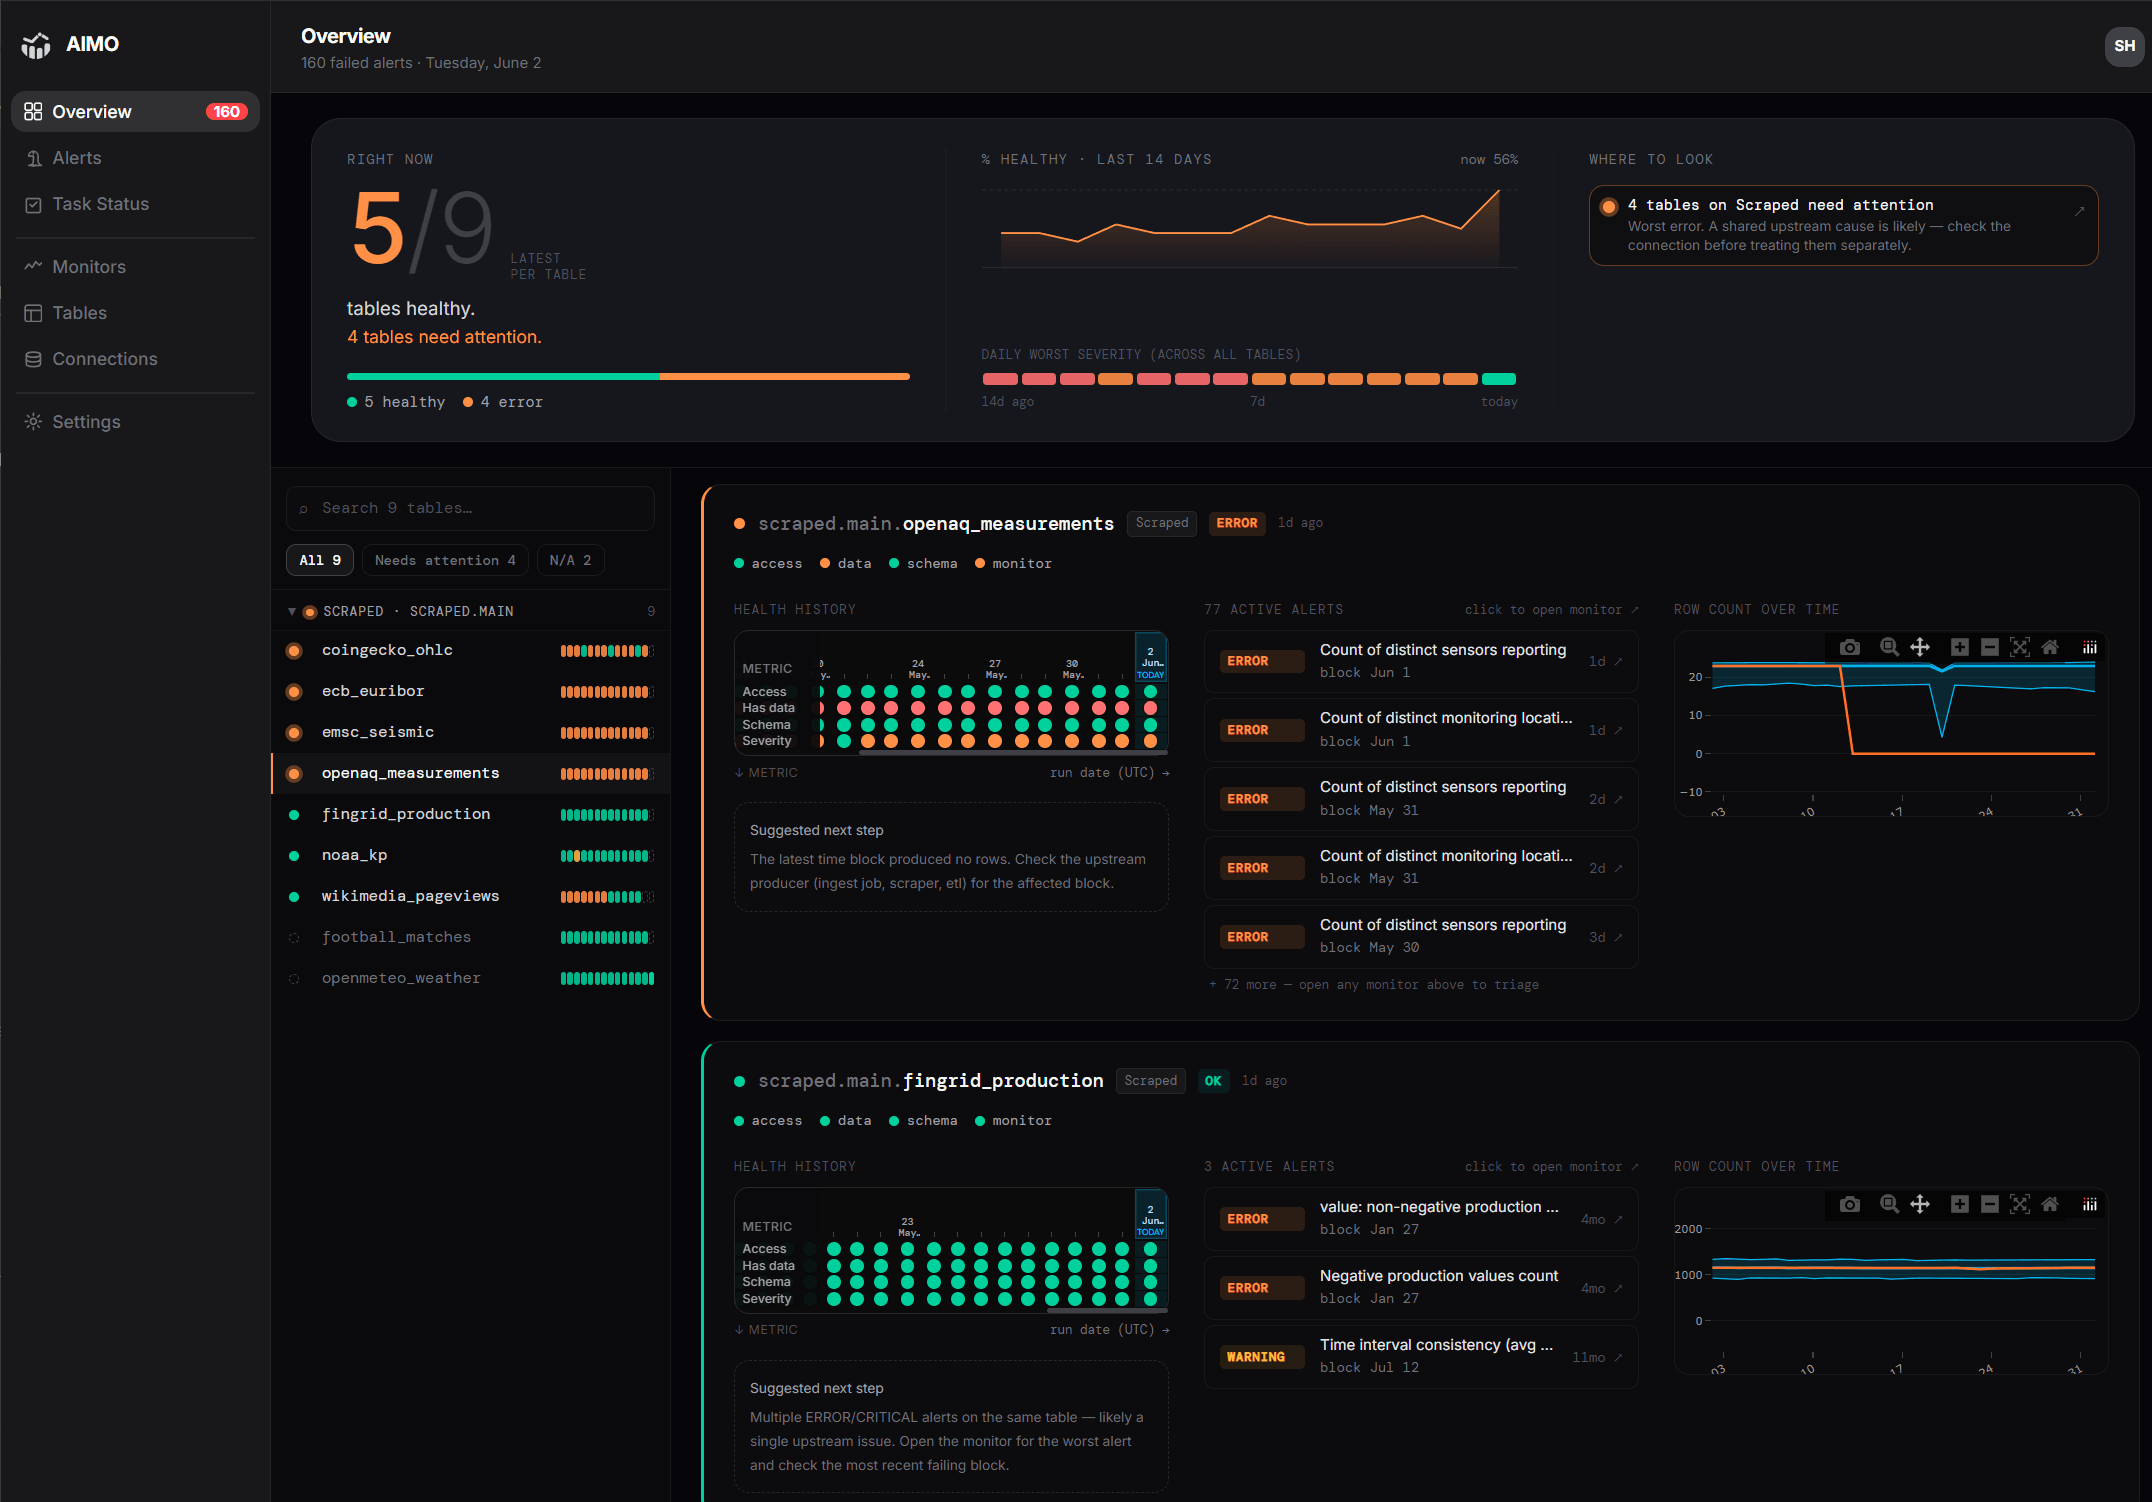The width and height of the screenshot is (2152, 1502).
Task: Open Time interval consistency warning alert
Action: 1421,1357
